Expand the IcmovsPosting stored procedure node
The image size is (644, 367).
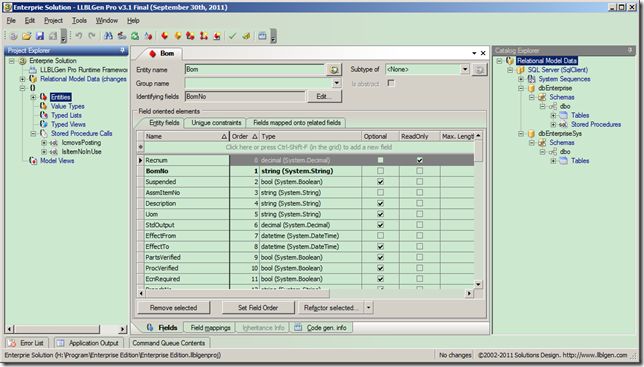tap(44, 142)
